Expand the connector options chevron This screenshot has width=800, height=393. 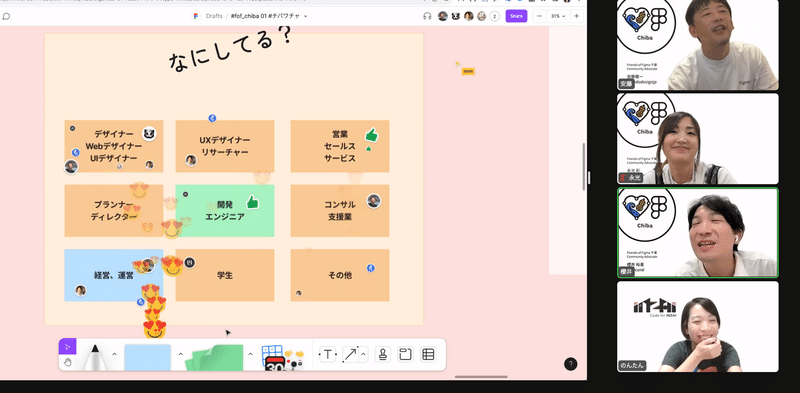point(364,354)
